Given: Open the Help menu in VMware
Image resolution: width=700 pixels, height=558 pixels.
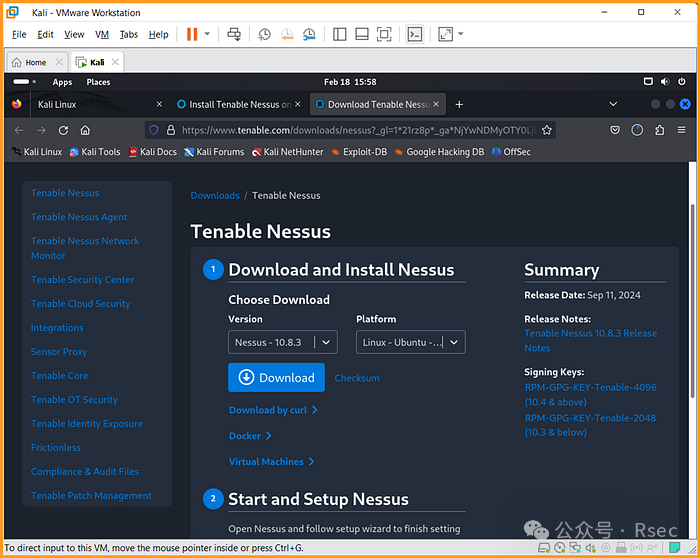Looking at the screenshot, I should (x=158, y=34).
